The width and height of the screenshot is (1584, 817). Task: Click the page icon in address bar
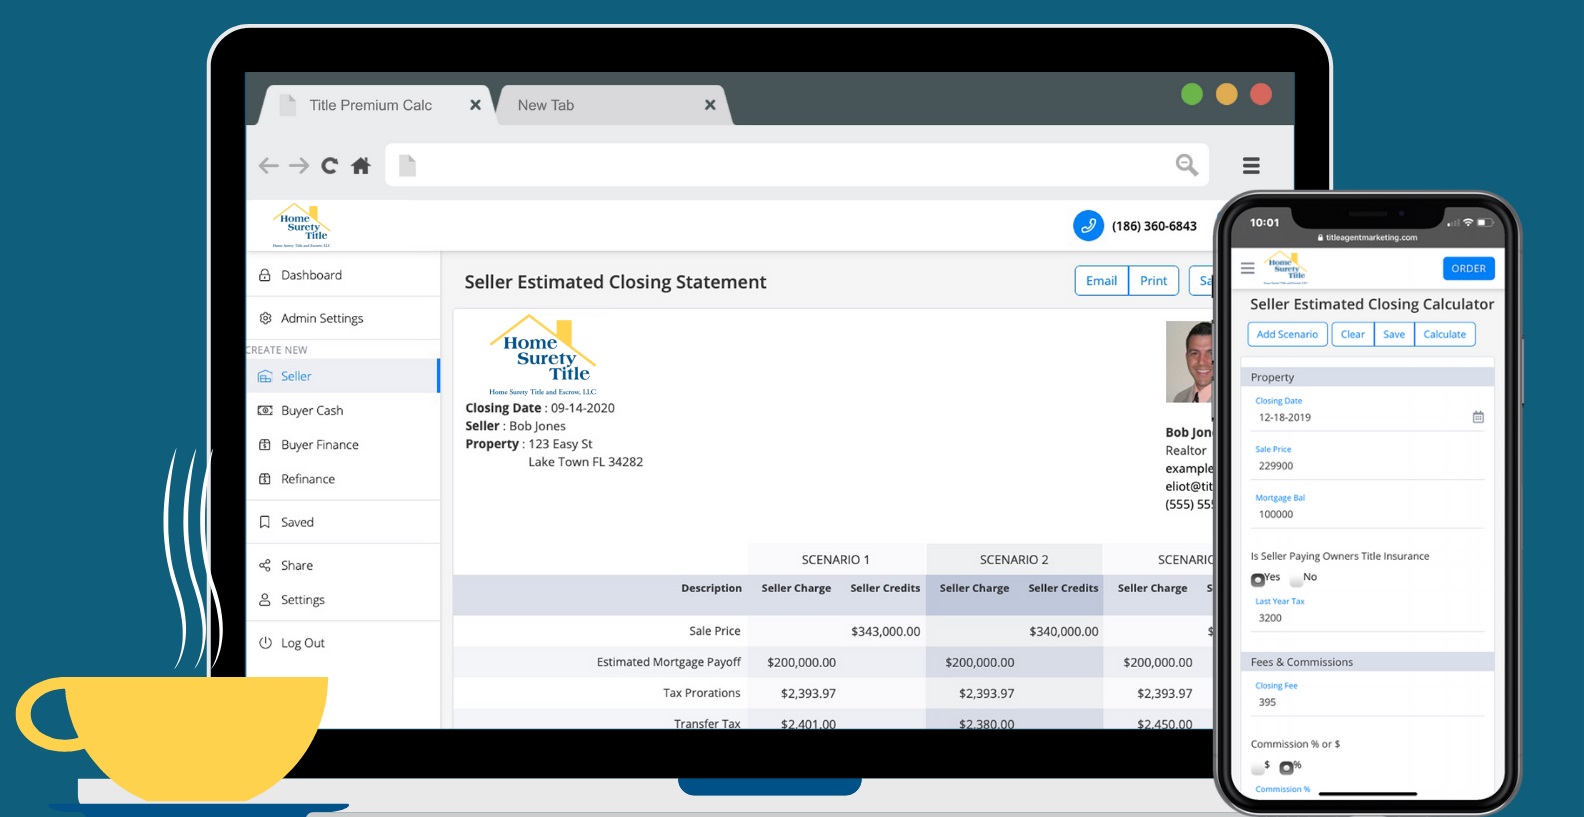407,165
